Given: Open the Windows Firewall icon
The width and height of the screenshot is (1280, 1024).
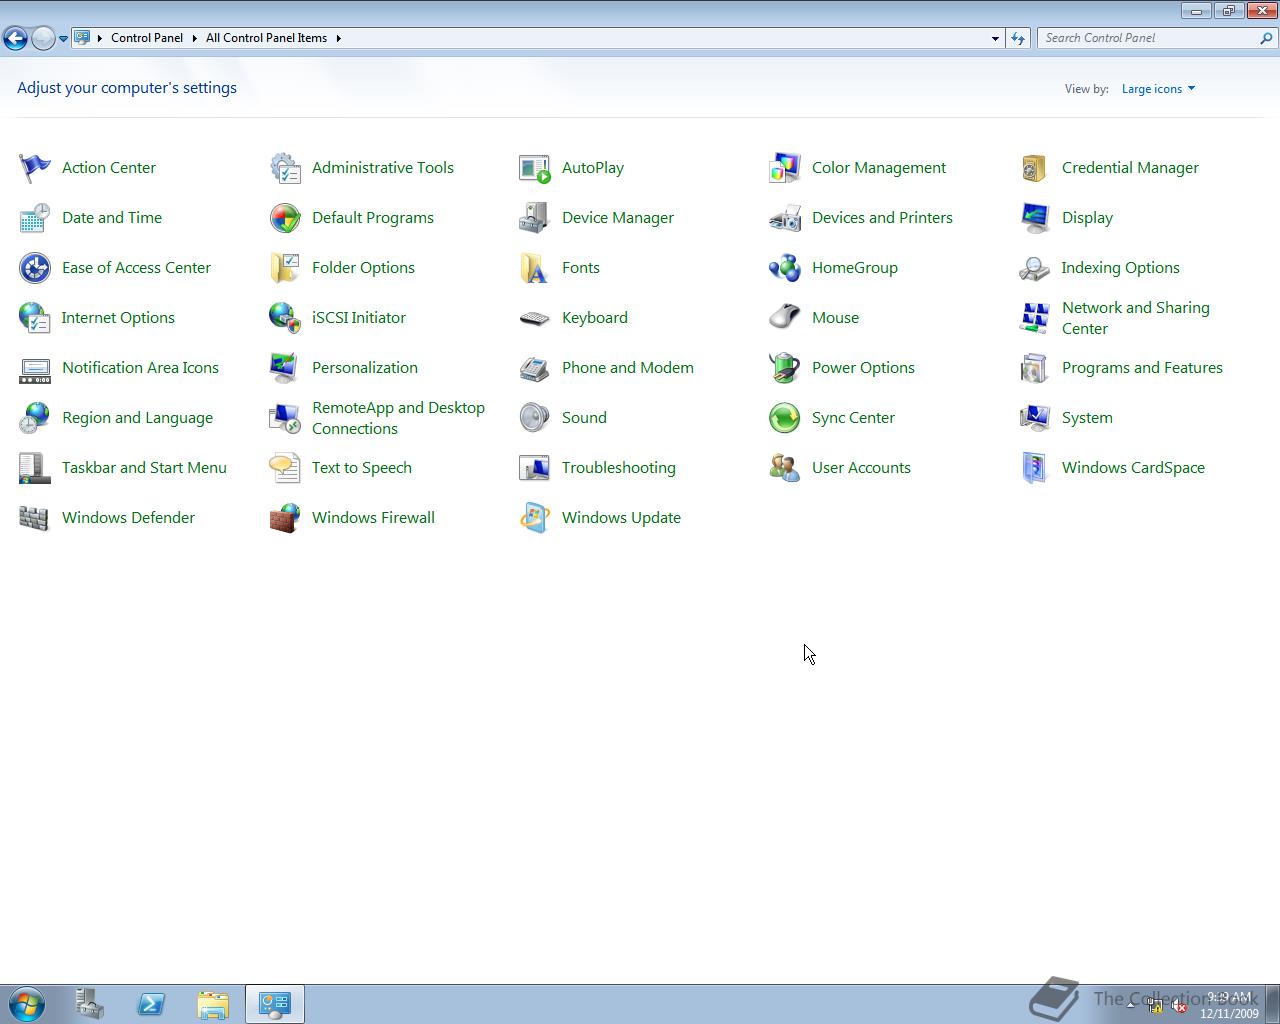Looking at the screenshot, I should [285, 518].
